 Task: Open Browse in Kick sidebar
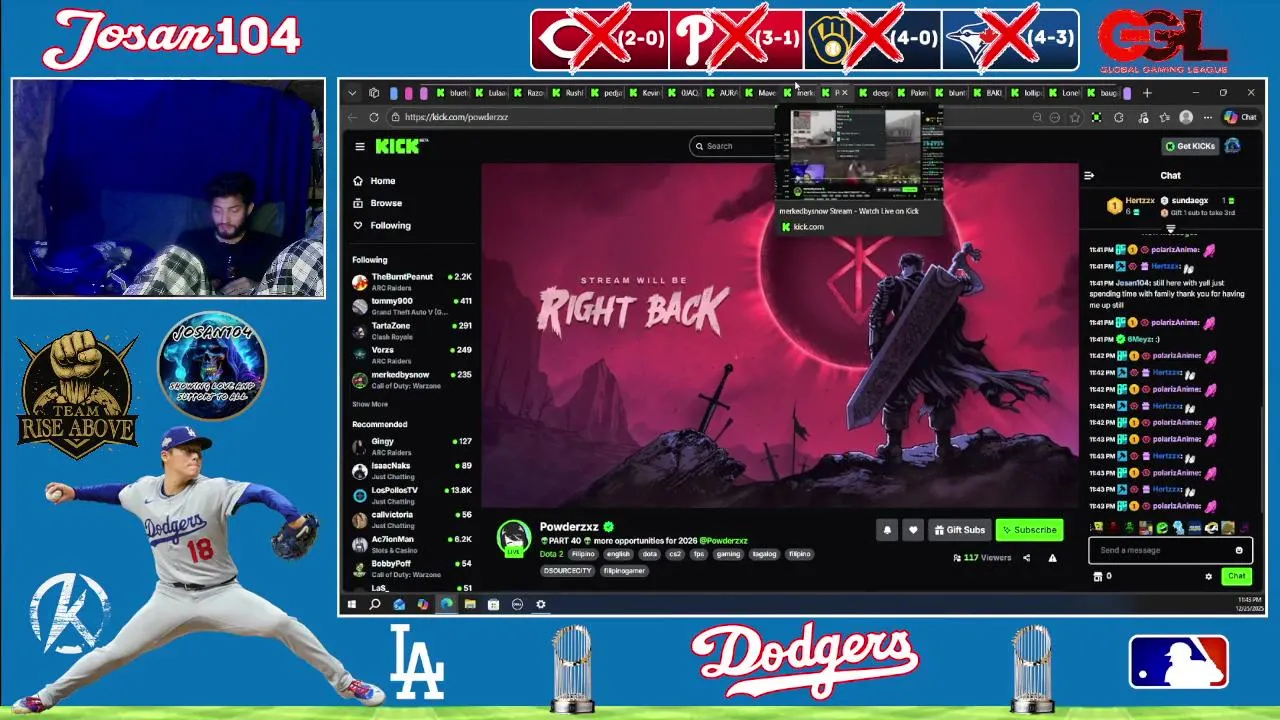377,203
